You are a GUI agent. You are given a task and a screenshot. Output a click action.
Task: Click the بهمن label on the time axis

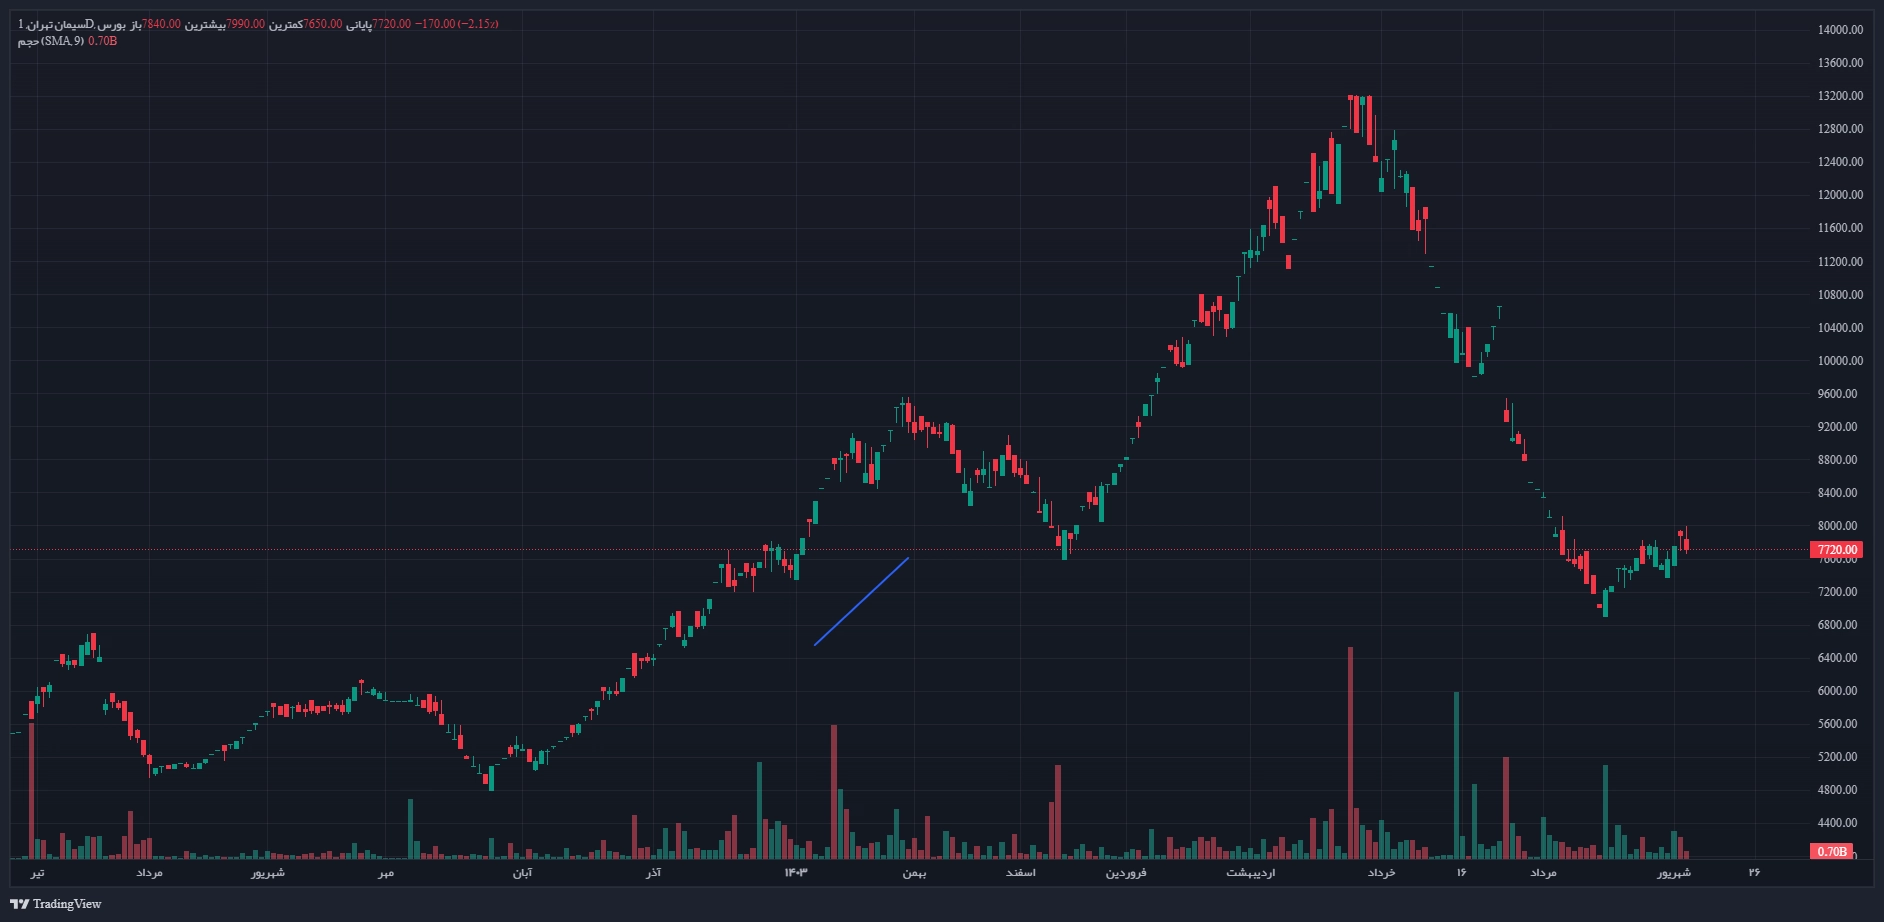click(914, 873)
